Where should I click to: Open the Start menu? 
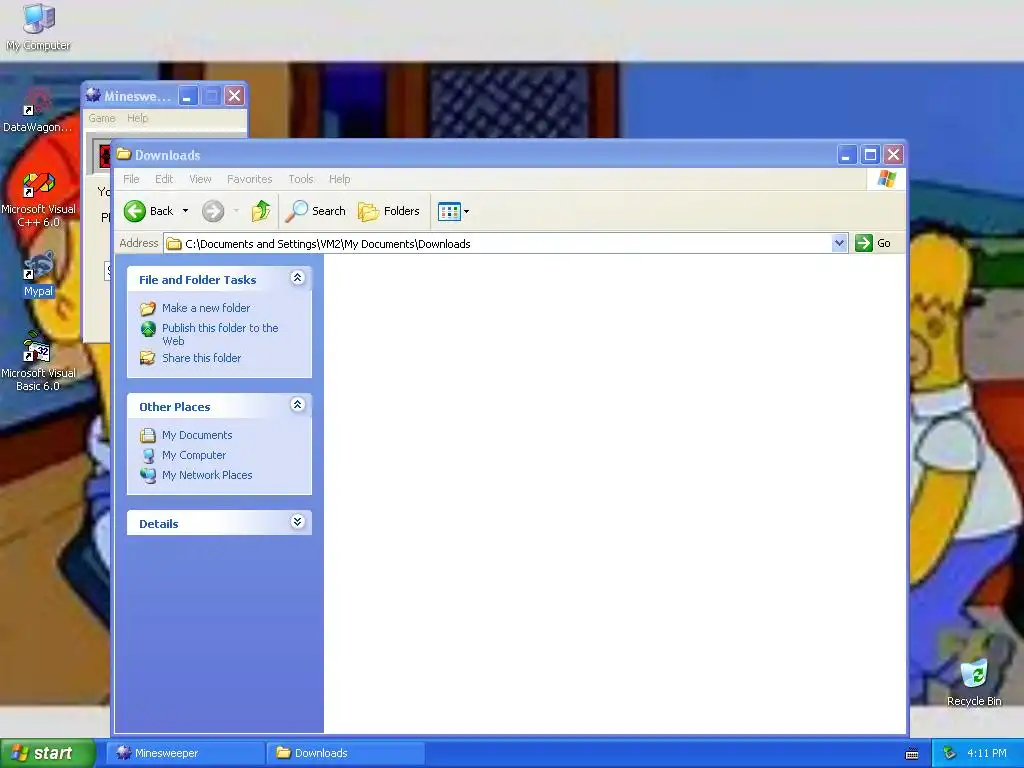coord(48,753)
